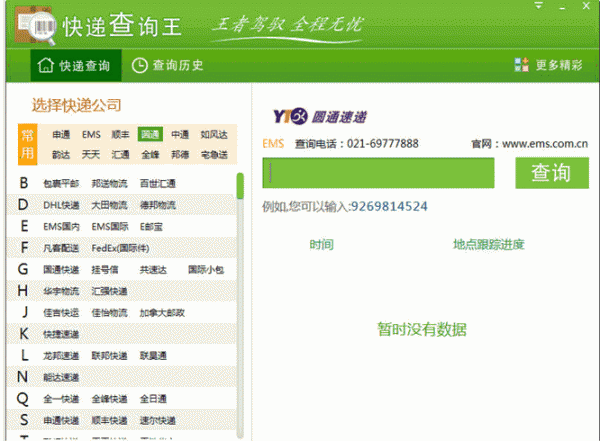This screenshot has width=600, height=441.
Task: Choose 国际小包 in row G
Action: (x=206, y=270)
